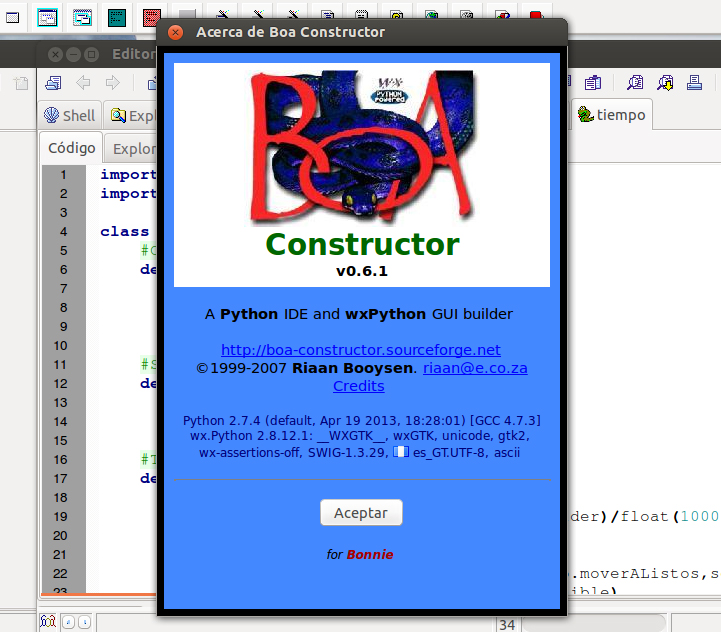This screenshot has width=721, height=632.
Task: Click the Editor navigate back arrow
Action: [83, 83]
